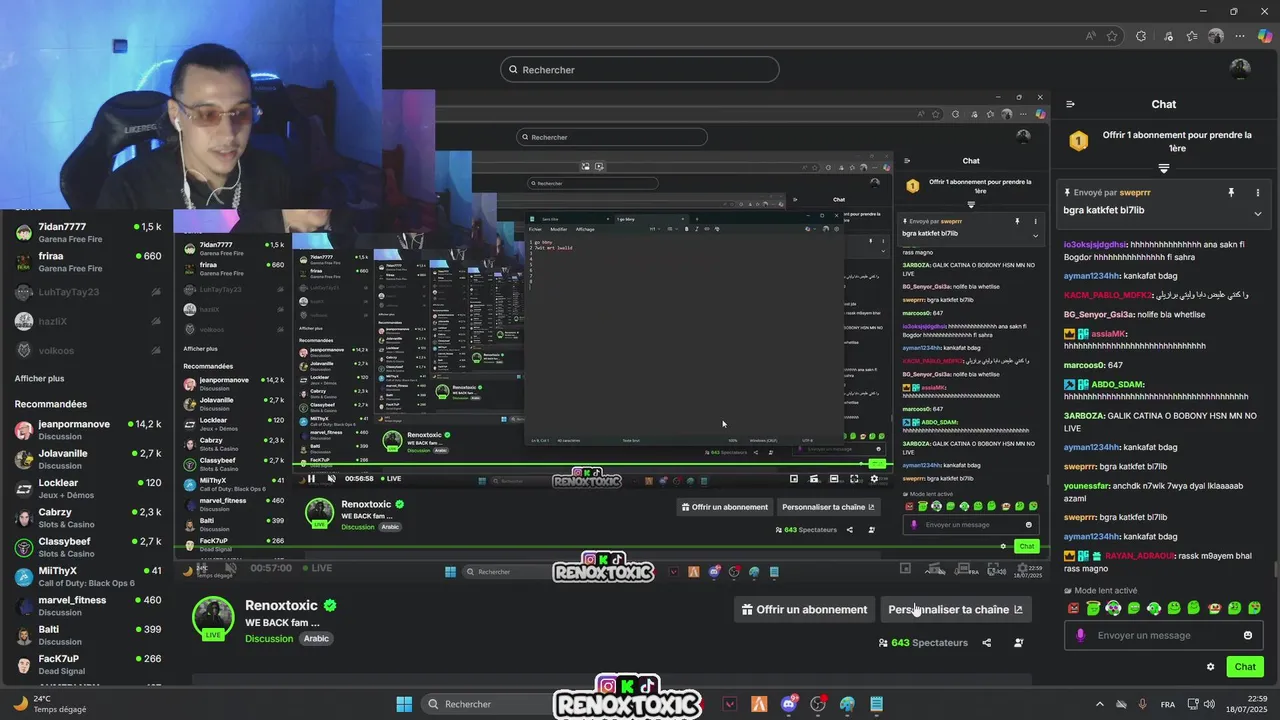
Task: Click Personnaliser ta chaîne
Action: pyautogui.click(x=955, y=609)
